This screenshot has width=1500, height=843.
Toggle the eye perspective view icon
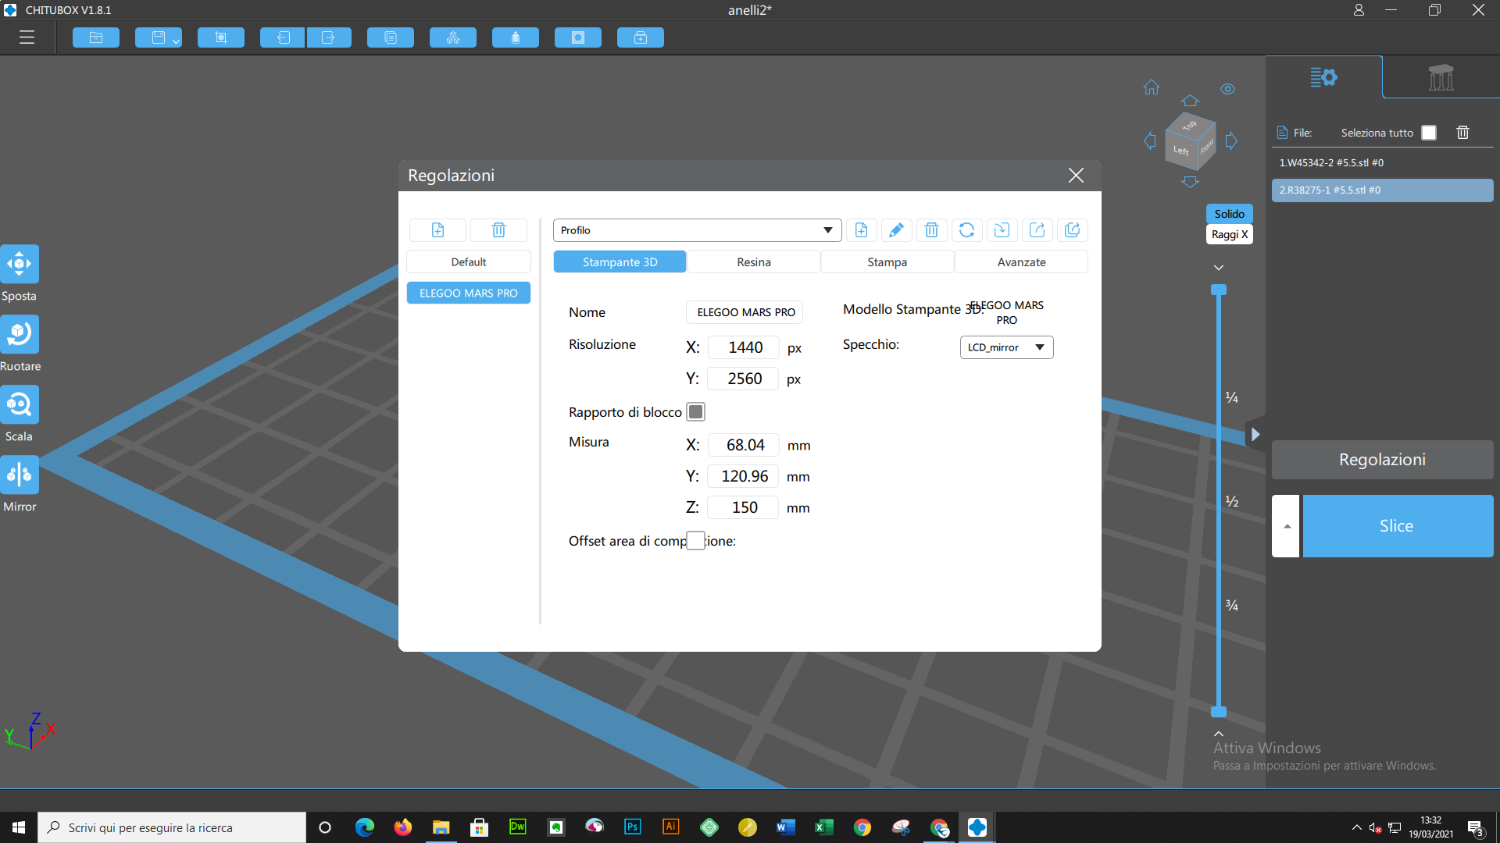pyautogui.click(x=1227, y=89)
